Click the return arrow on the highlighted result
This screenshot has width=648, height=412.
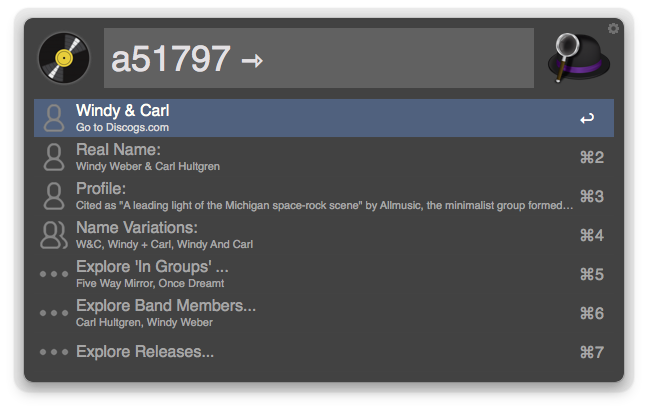587,119
